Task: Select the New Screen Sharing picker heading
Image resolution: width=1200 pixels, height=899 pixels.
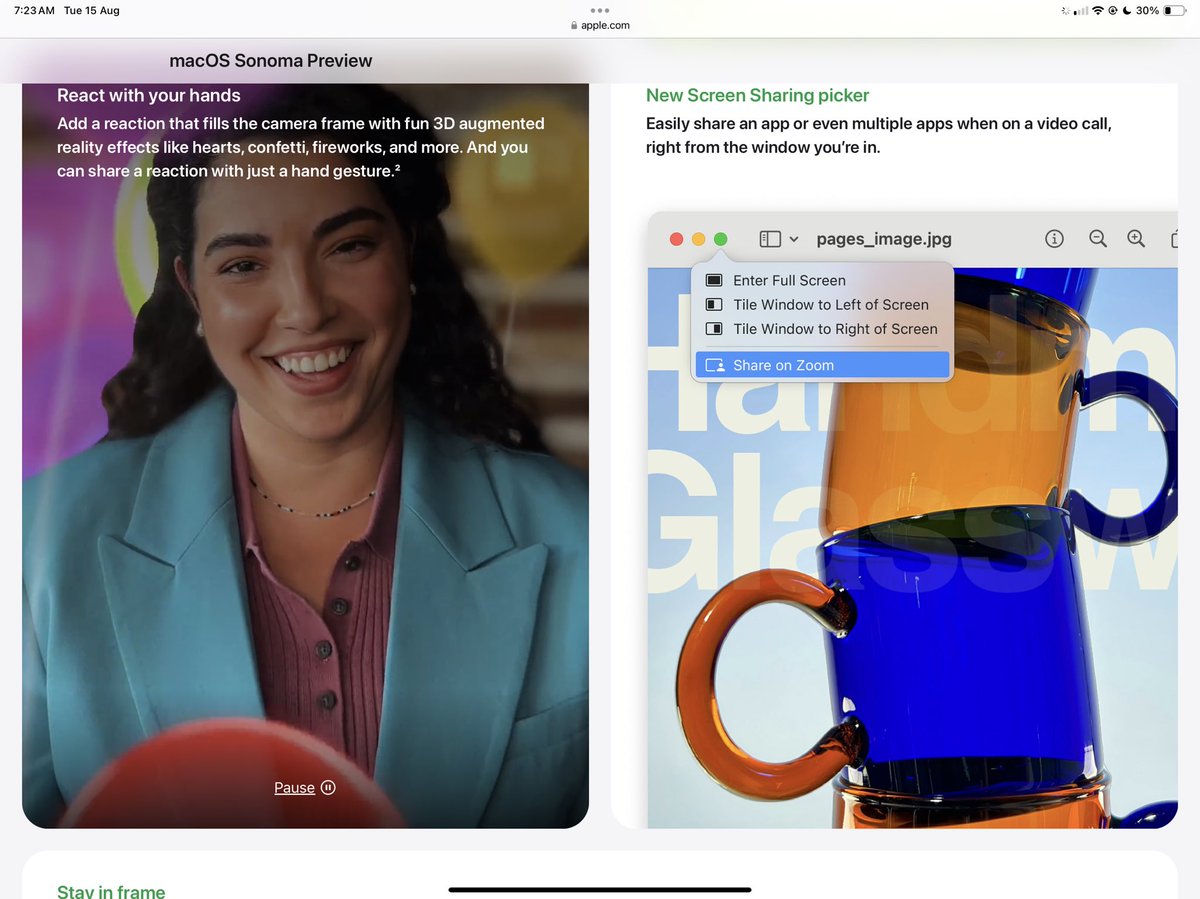Action: [757, 95]
